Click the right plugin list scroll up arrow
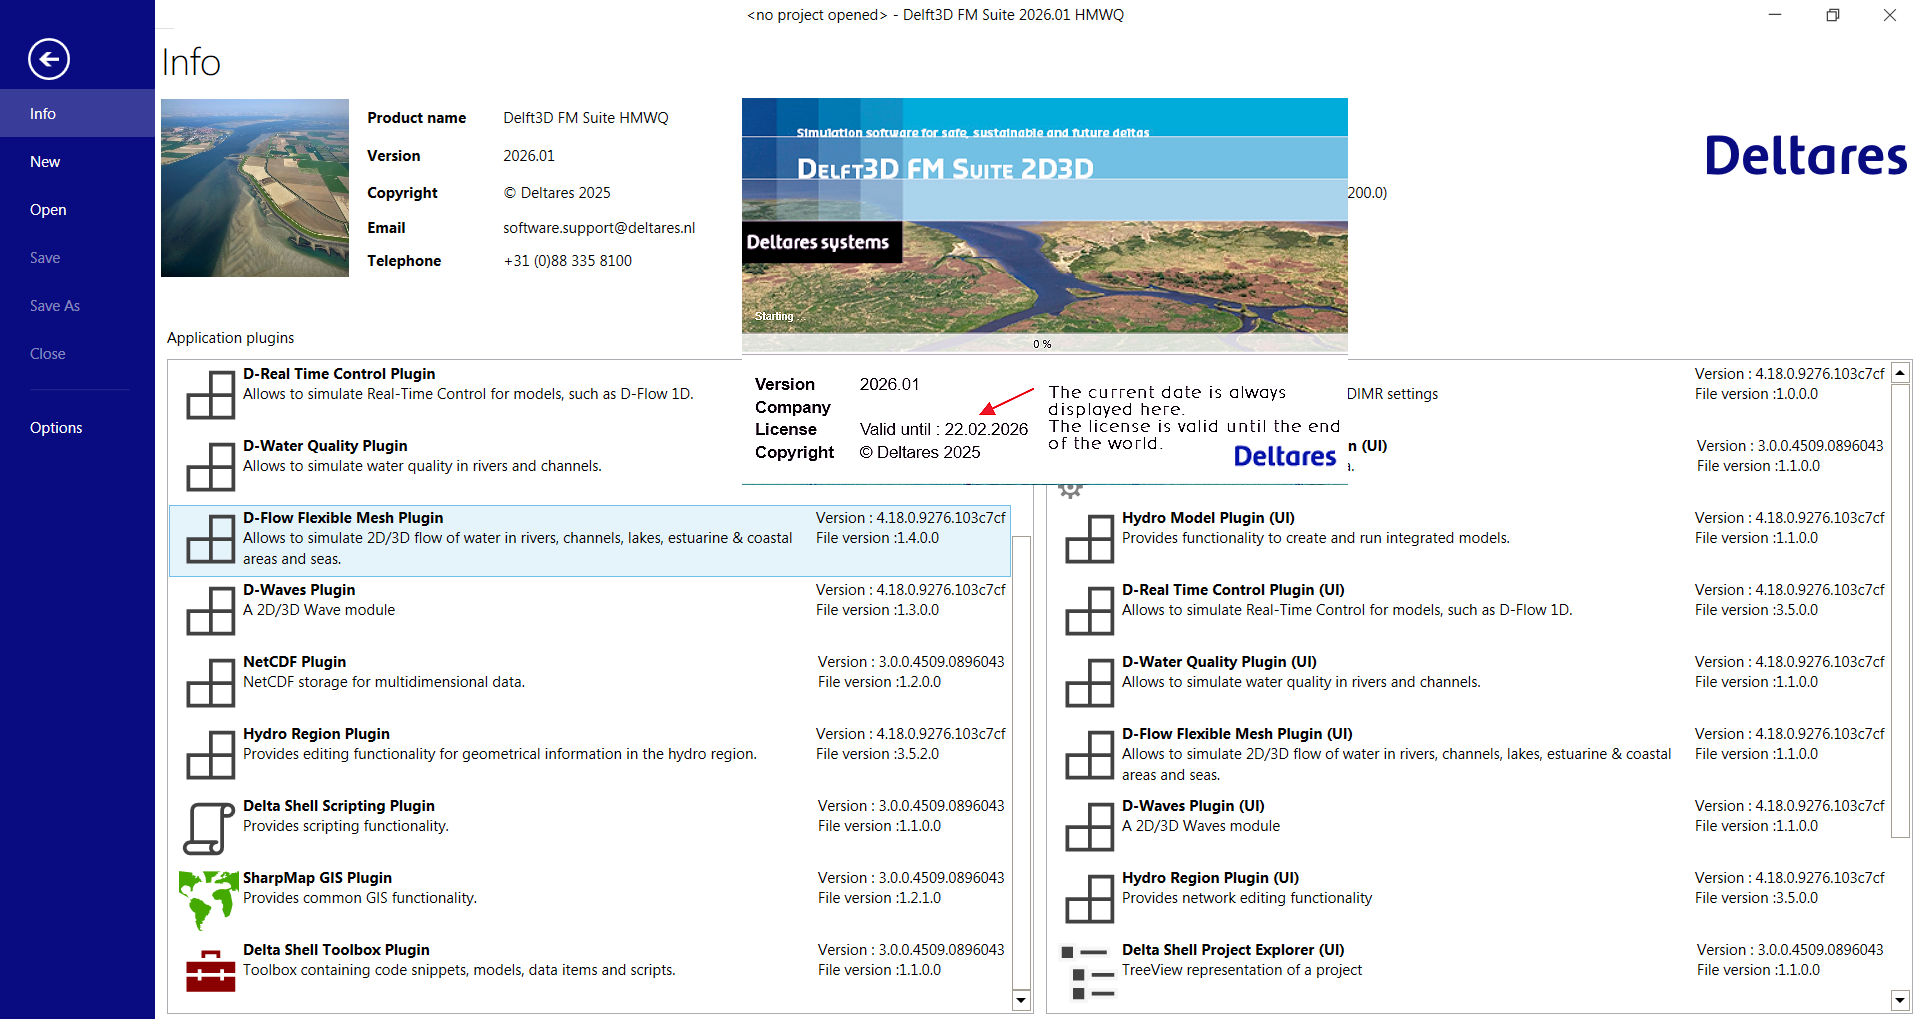 pos(1900,372)
